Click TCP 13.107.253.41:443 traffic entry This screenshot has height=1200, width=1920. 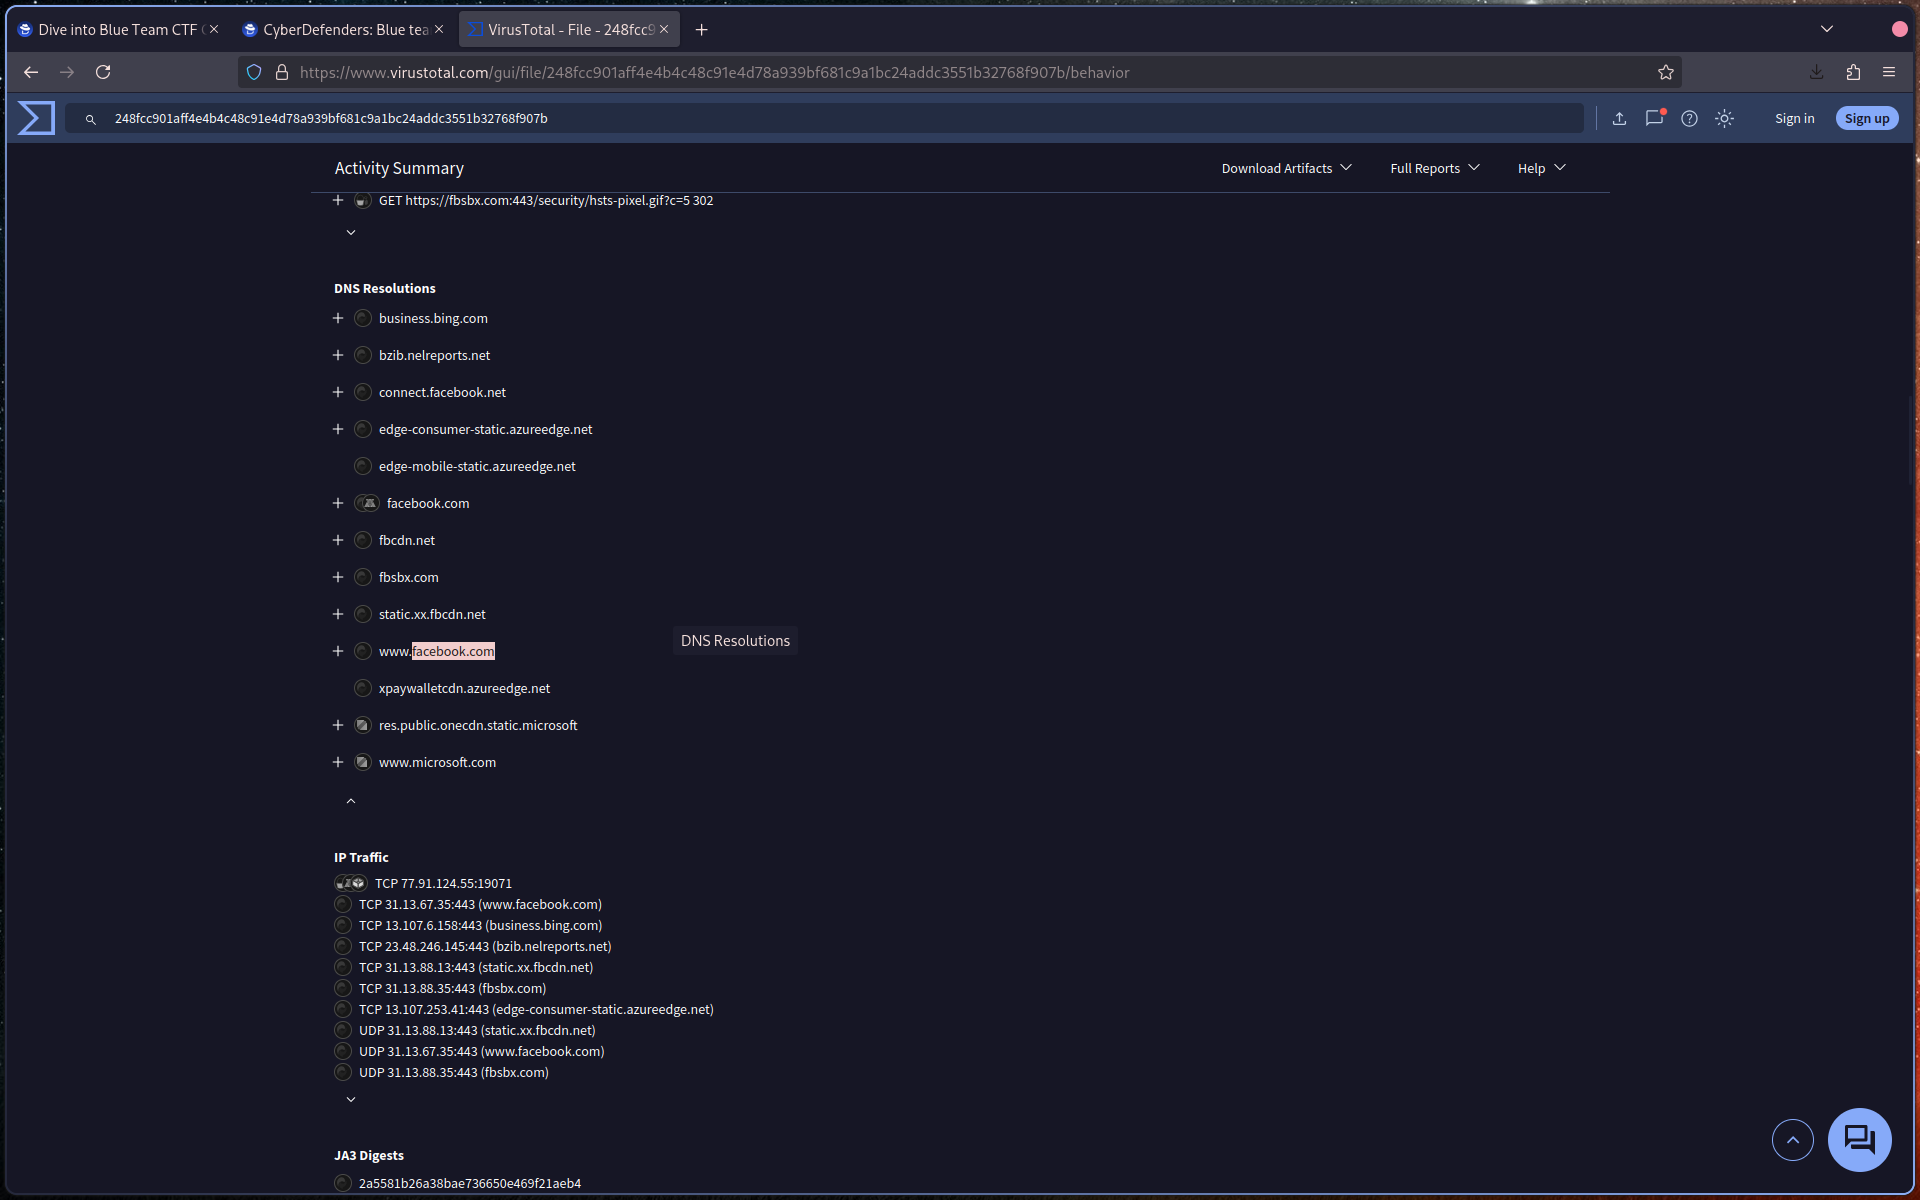(x=536, y=1009)
